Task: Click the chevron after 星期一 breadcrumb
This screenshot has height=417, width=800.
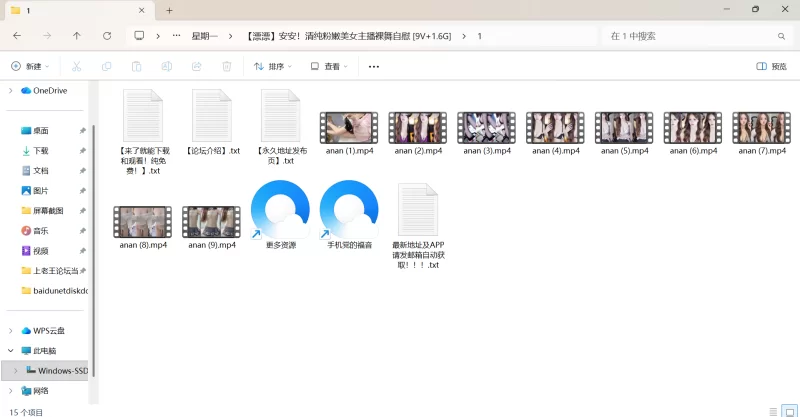Action: coord(231,36)
